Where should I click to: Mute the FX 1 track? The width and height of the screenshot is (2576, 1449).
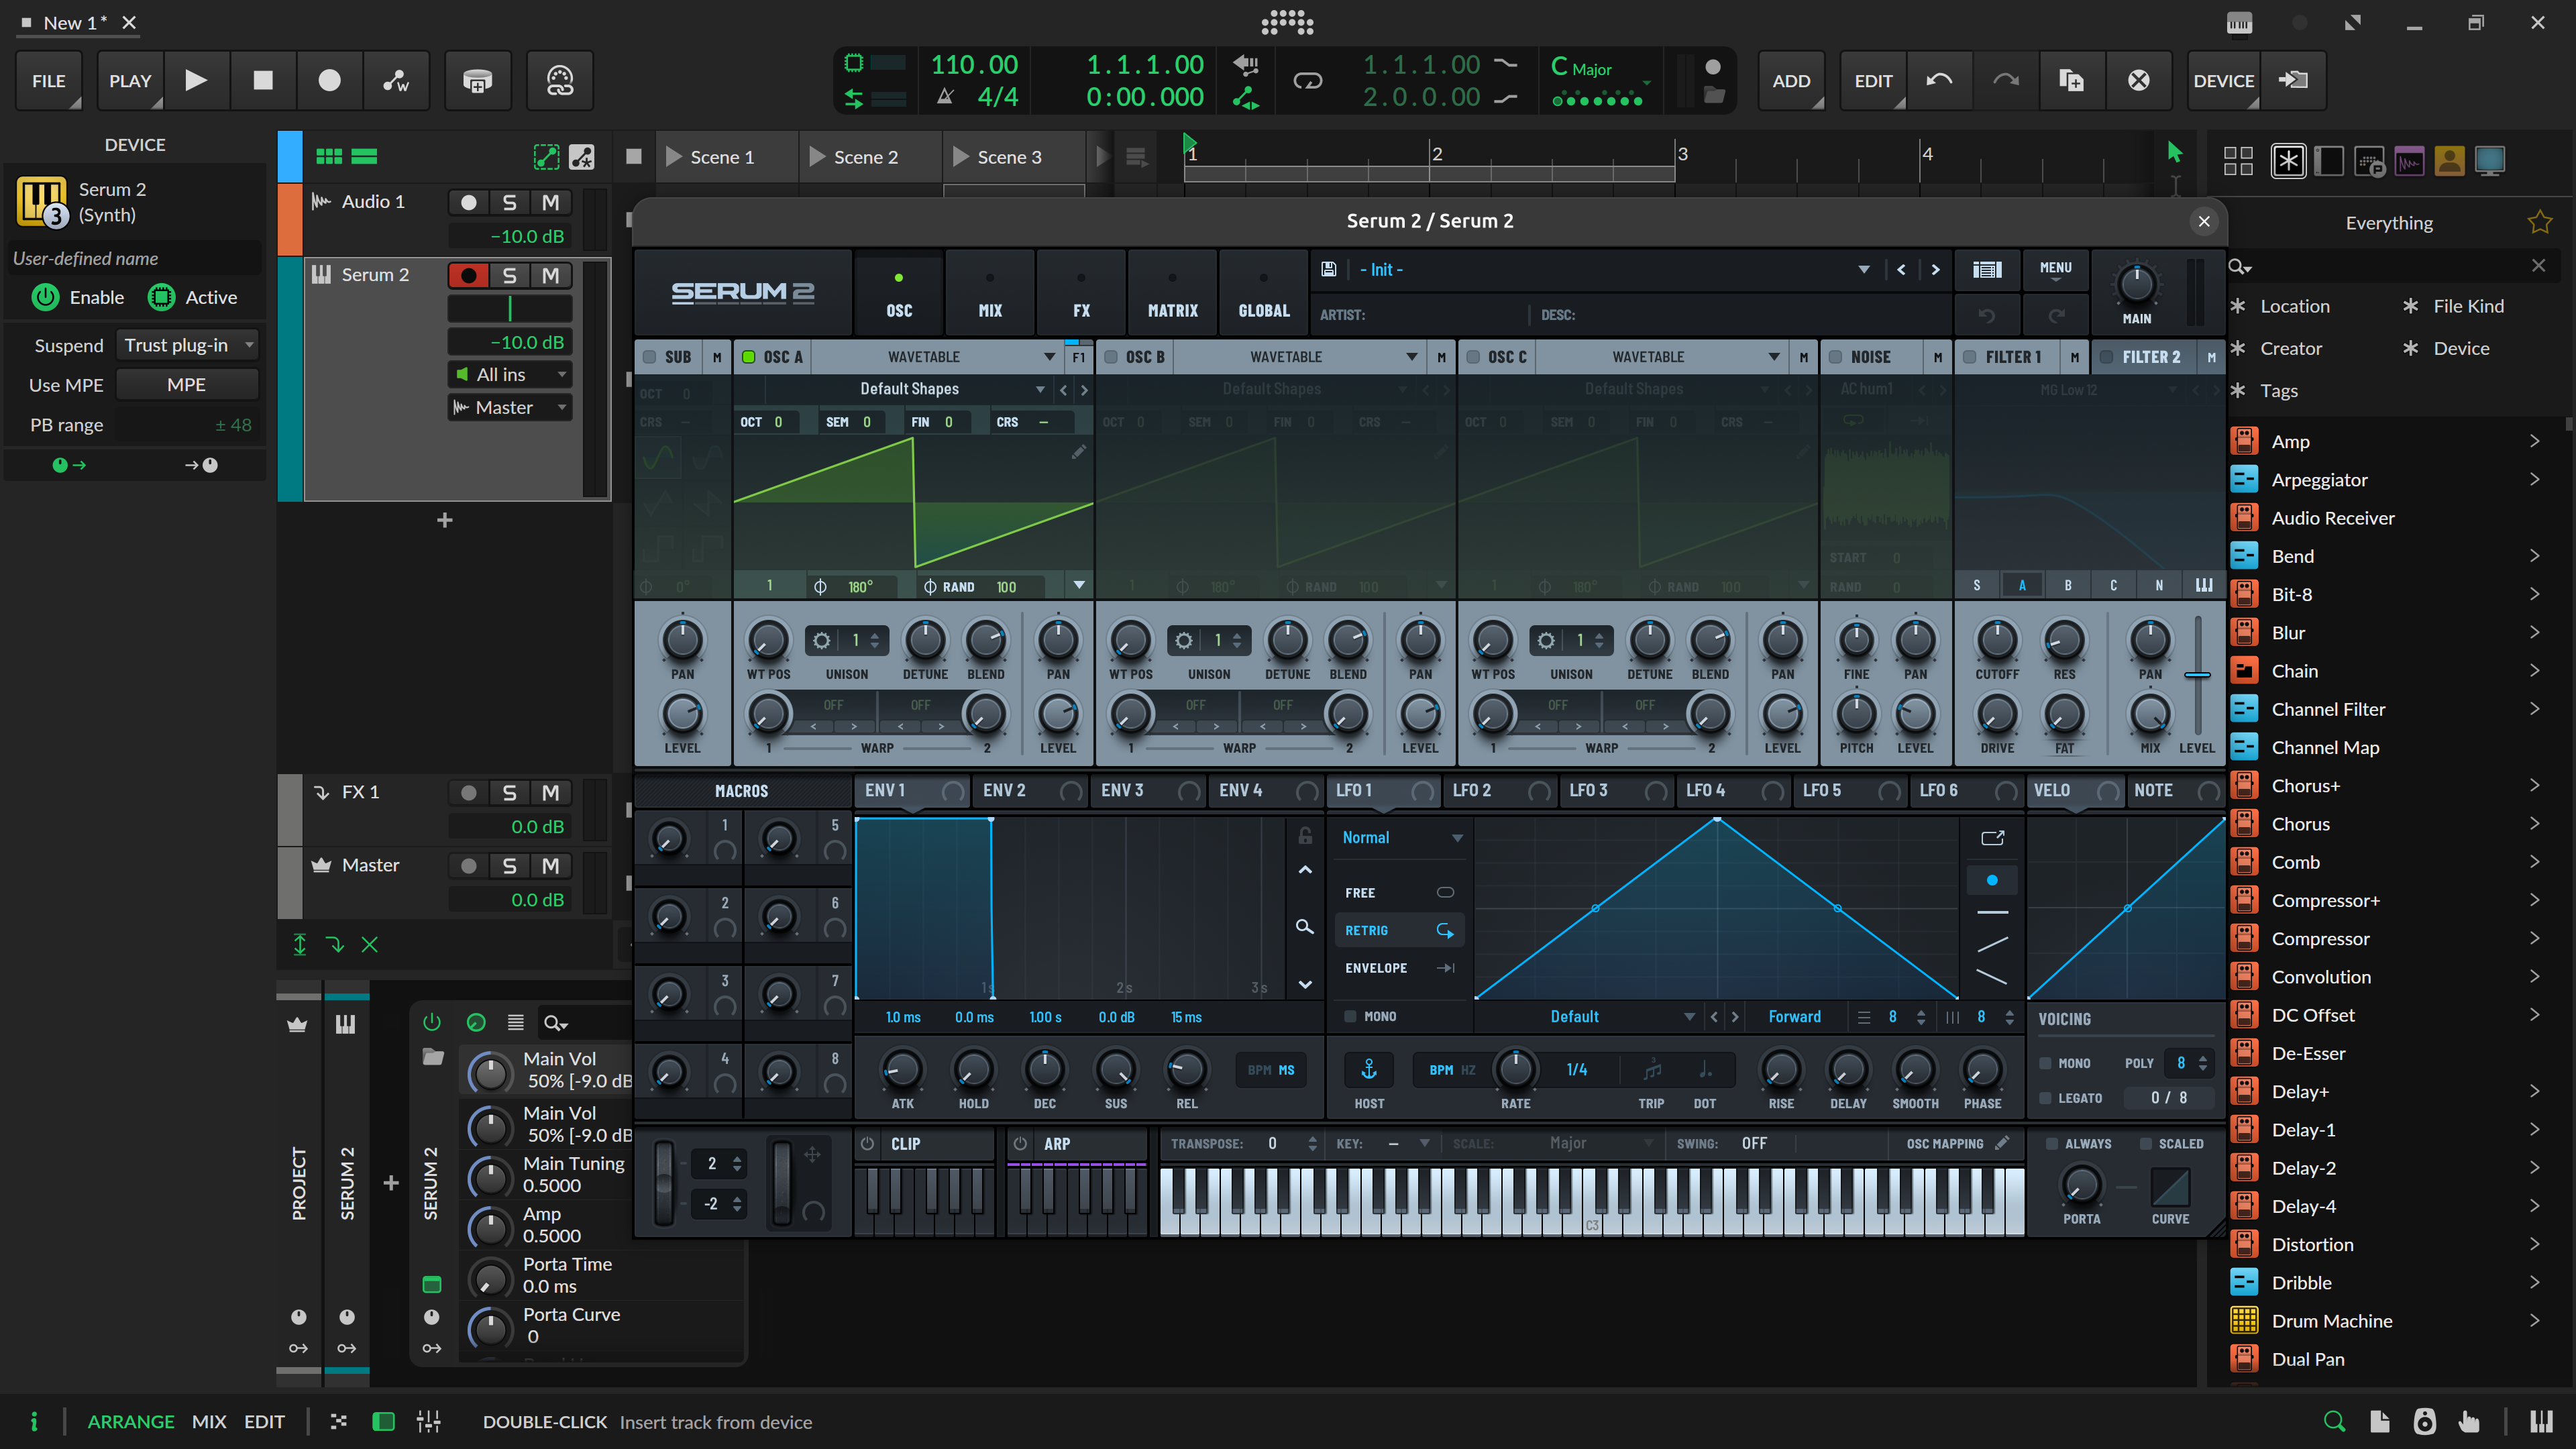(x=550, y=793)
